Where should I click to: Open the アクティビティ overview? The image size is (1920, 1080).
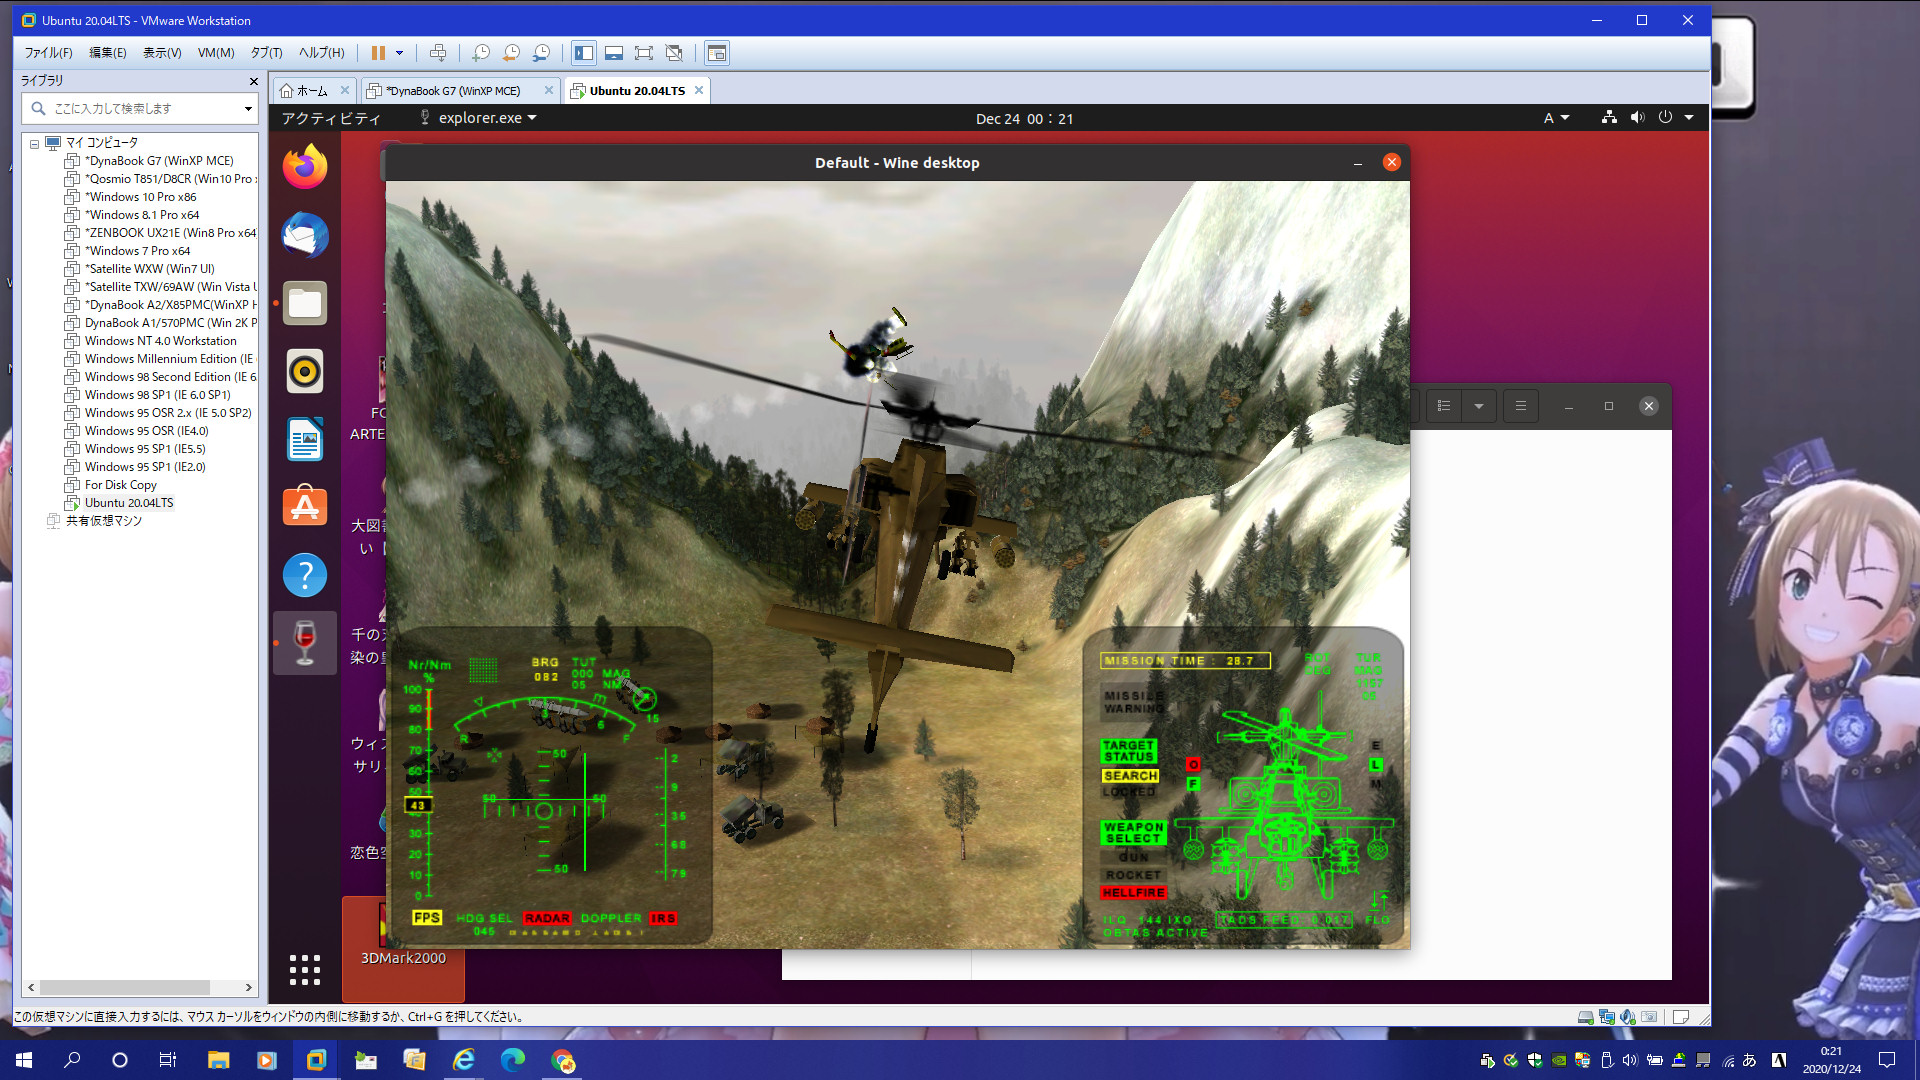(331, 118)
